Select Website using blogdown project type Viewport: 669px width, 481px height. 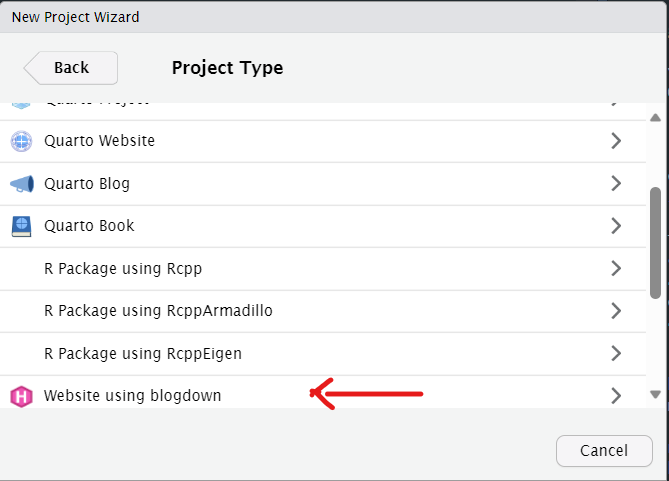click(323, 392)
